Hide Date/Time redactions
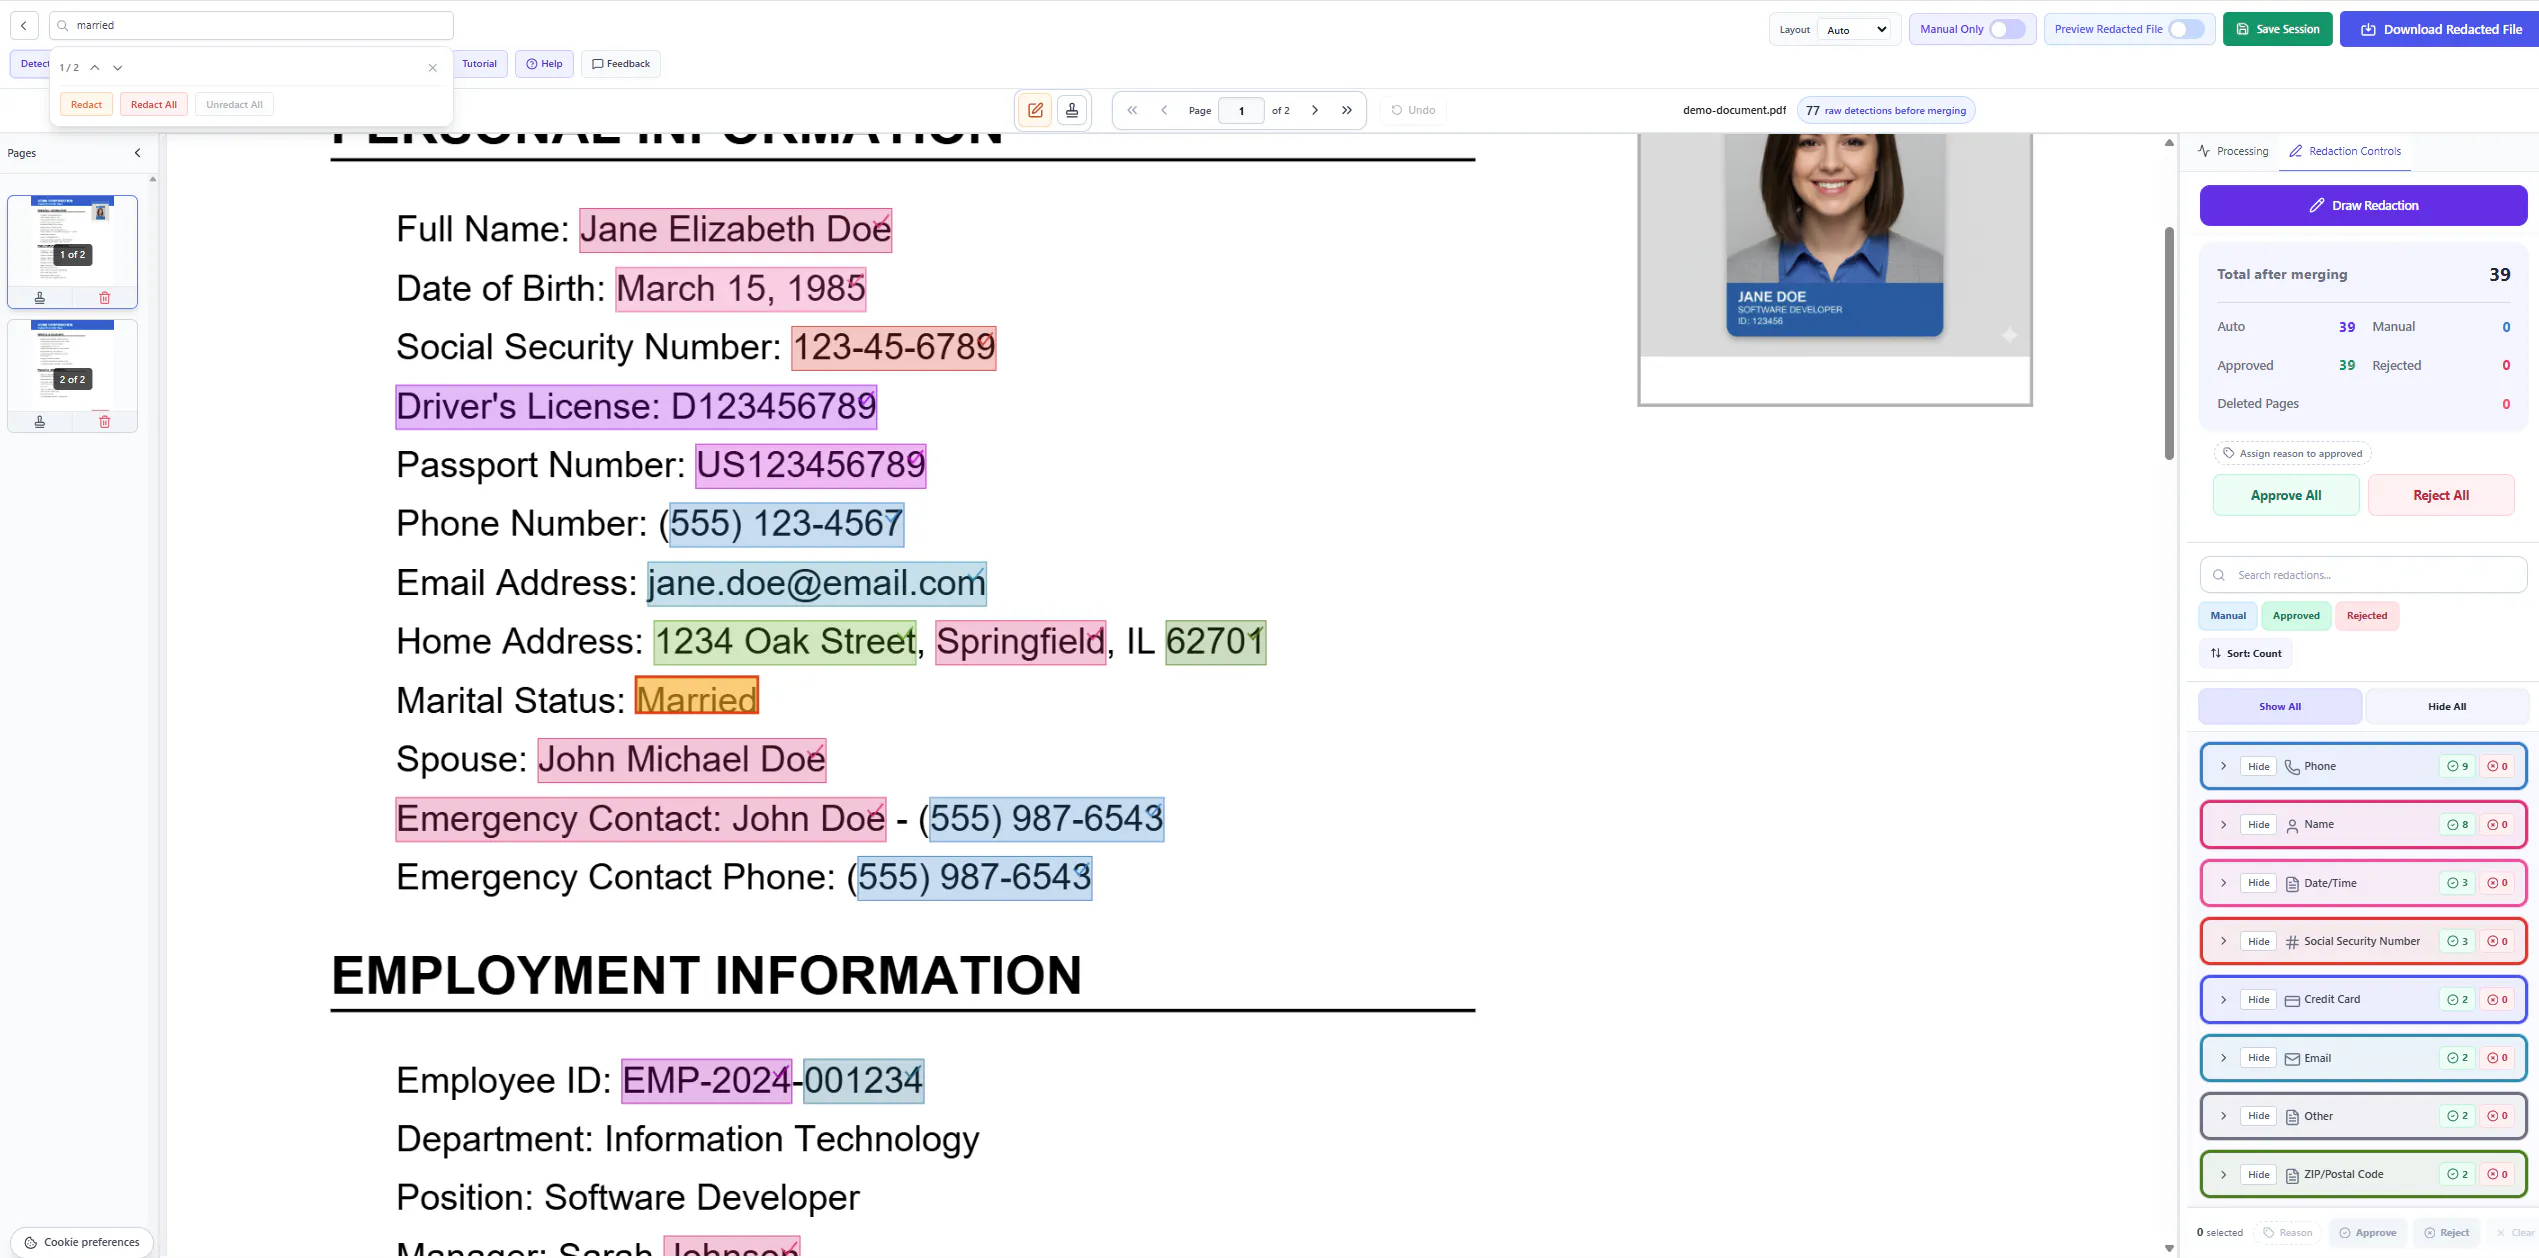2539x1258 pixels. [2259, 883]
